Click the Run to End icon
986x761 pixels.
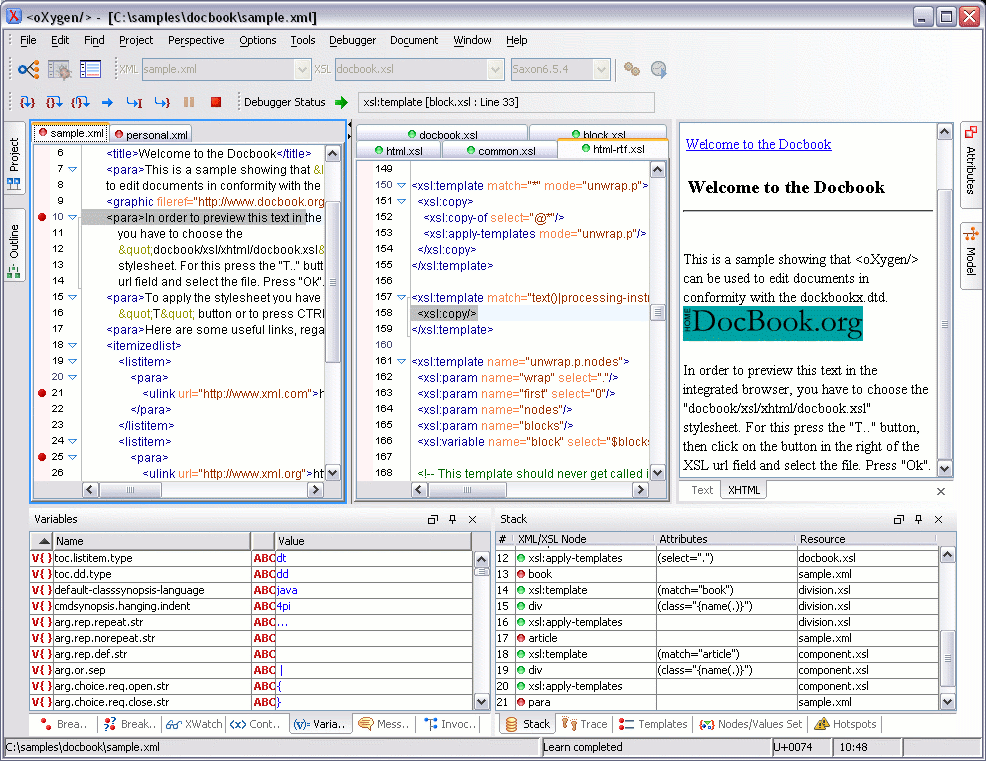tap(162, 102)
